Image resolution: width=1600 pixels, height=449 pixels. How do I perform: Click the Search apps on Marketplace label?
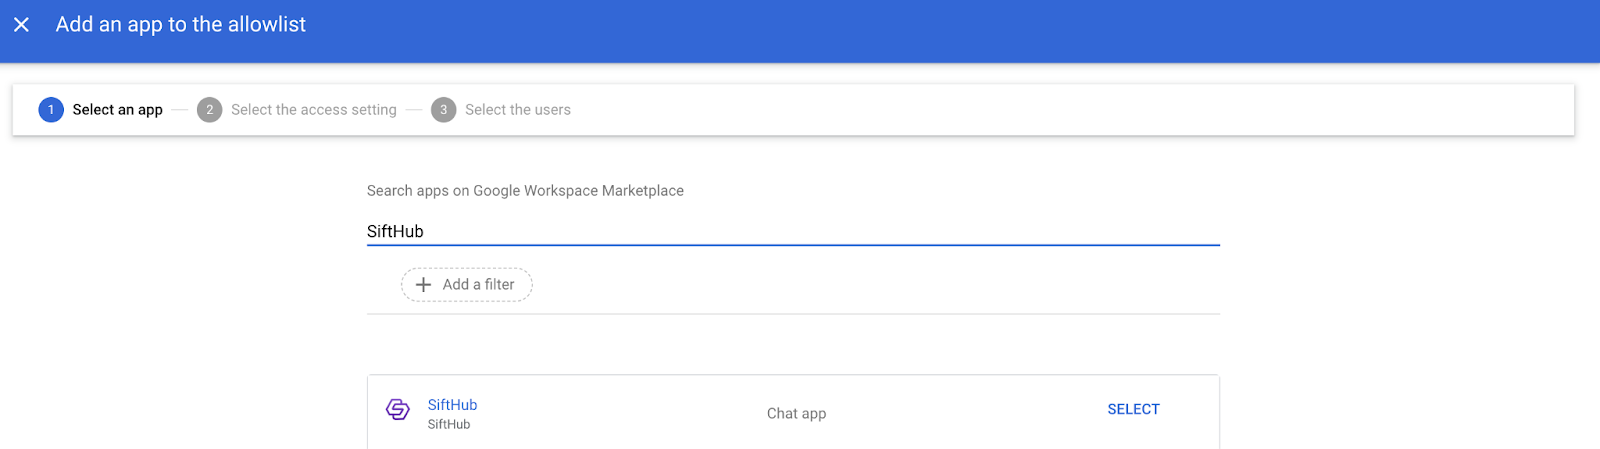coord(525,191)
